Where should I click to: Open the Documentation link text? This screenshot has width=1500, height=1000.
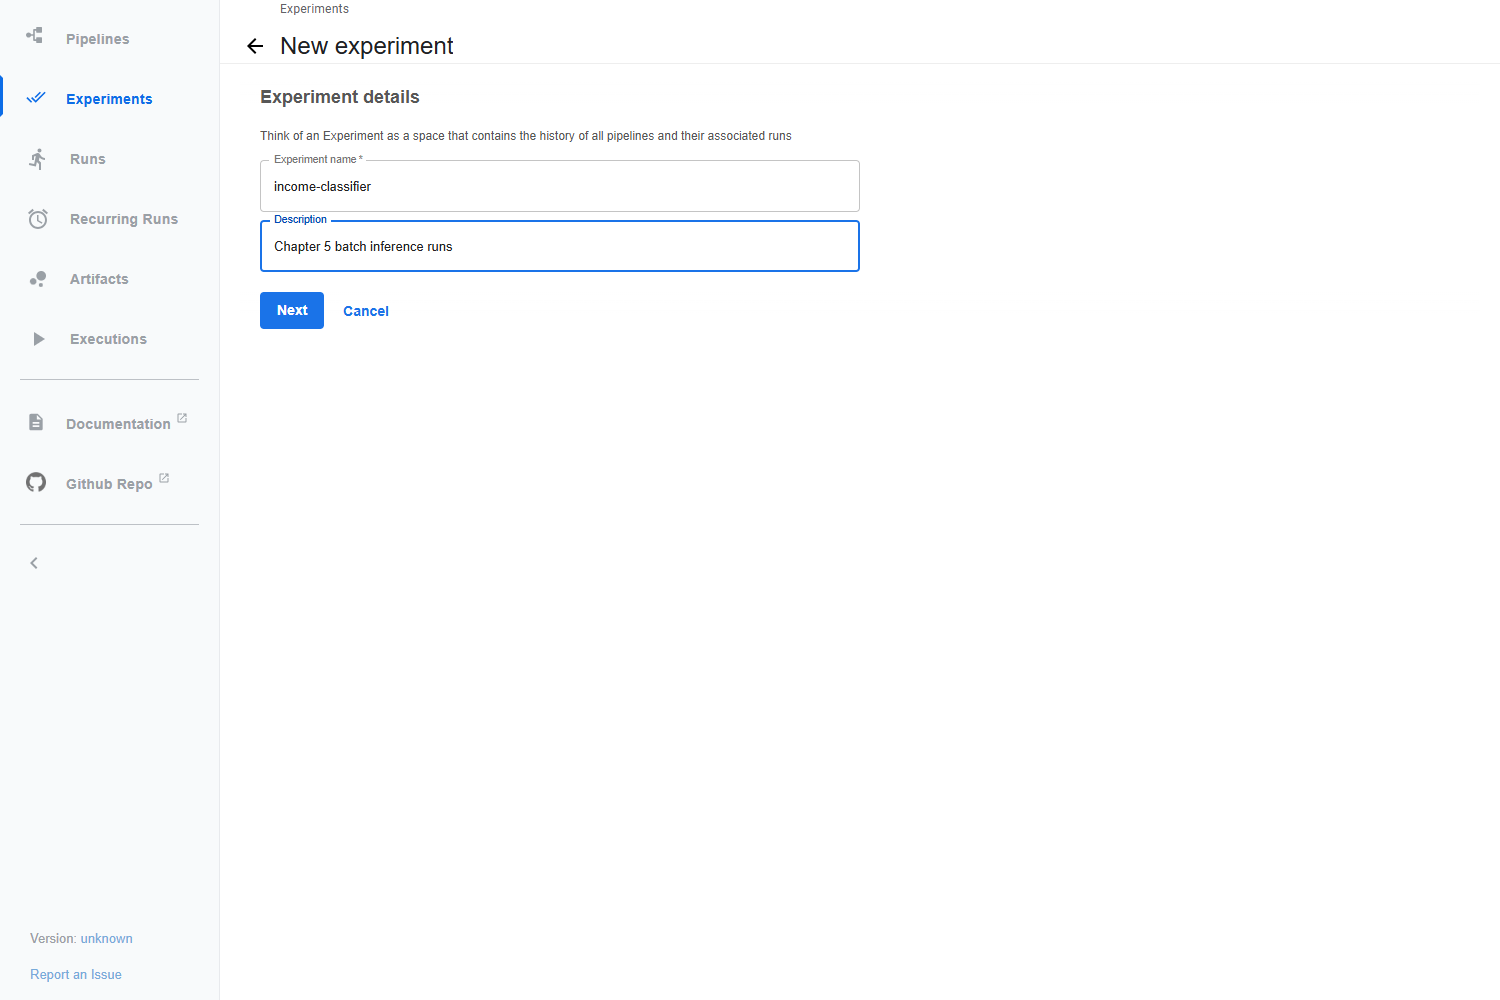tap(118, 424)
